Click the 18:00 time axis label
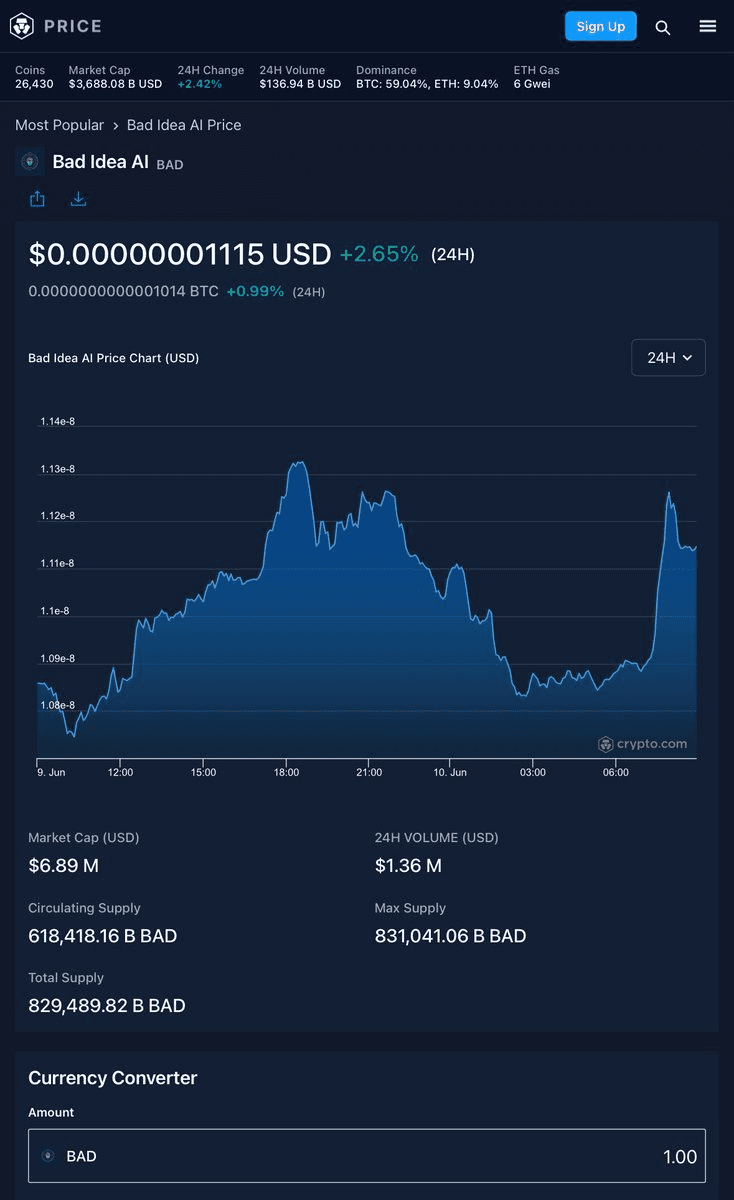 pos(286,772)
